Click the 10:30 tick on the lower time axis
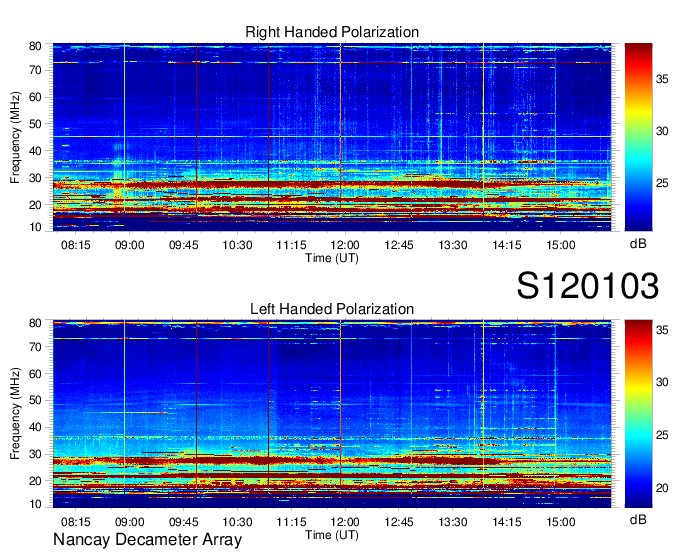The height and width of the screenshot is (552, 680). click(x=237, y=522)
